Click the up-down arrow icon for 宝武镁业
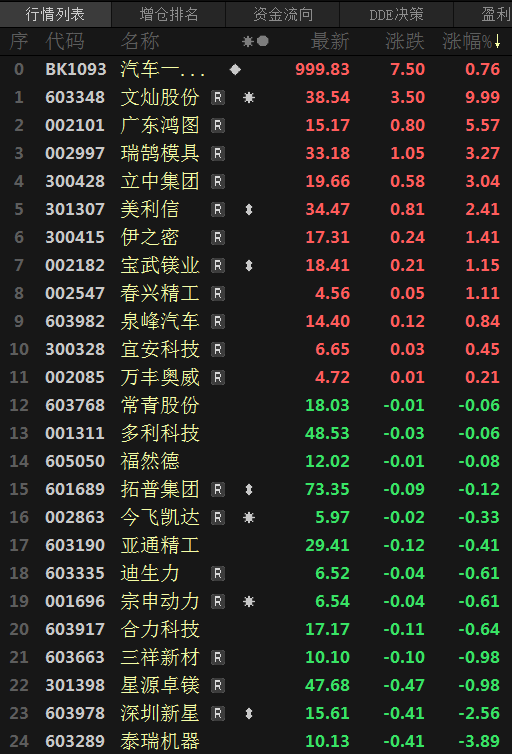The width and height of the screenshot is (512, 754). tap(249, 265)
